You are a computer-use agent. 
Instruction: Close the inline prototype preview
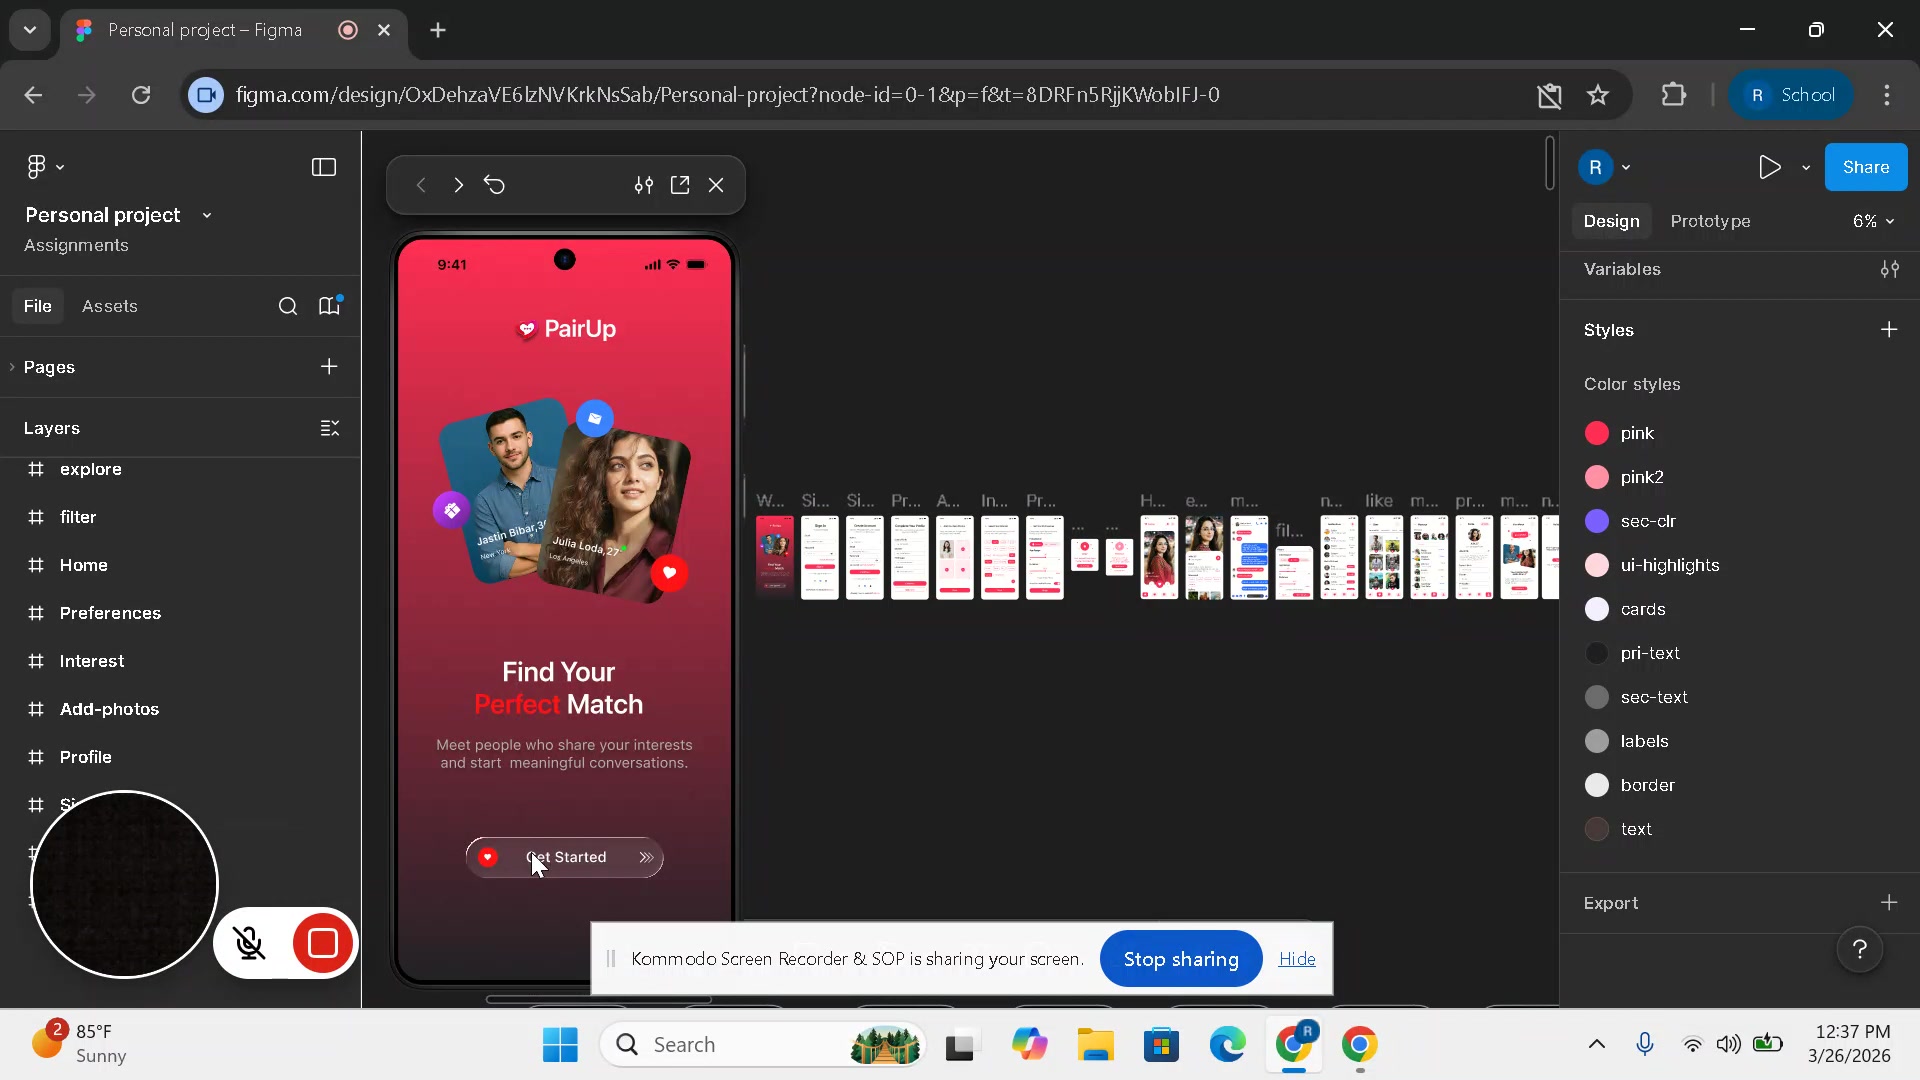(716, 185)
